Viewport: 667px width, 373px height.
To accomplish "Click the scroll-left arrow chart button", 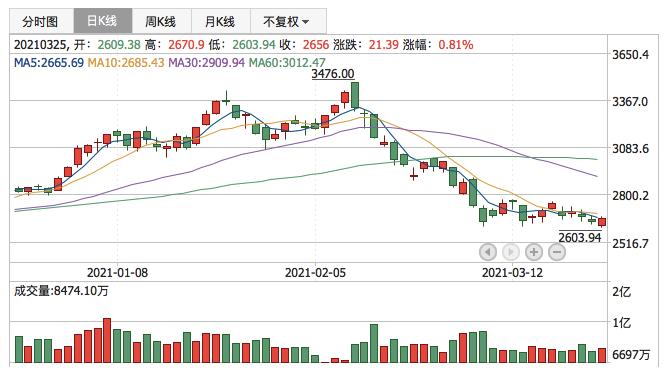I will [x=487, y=252].
